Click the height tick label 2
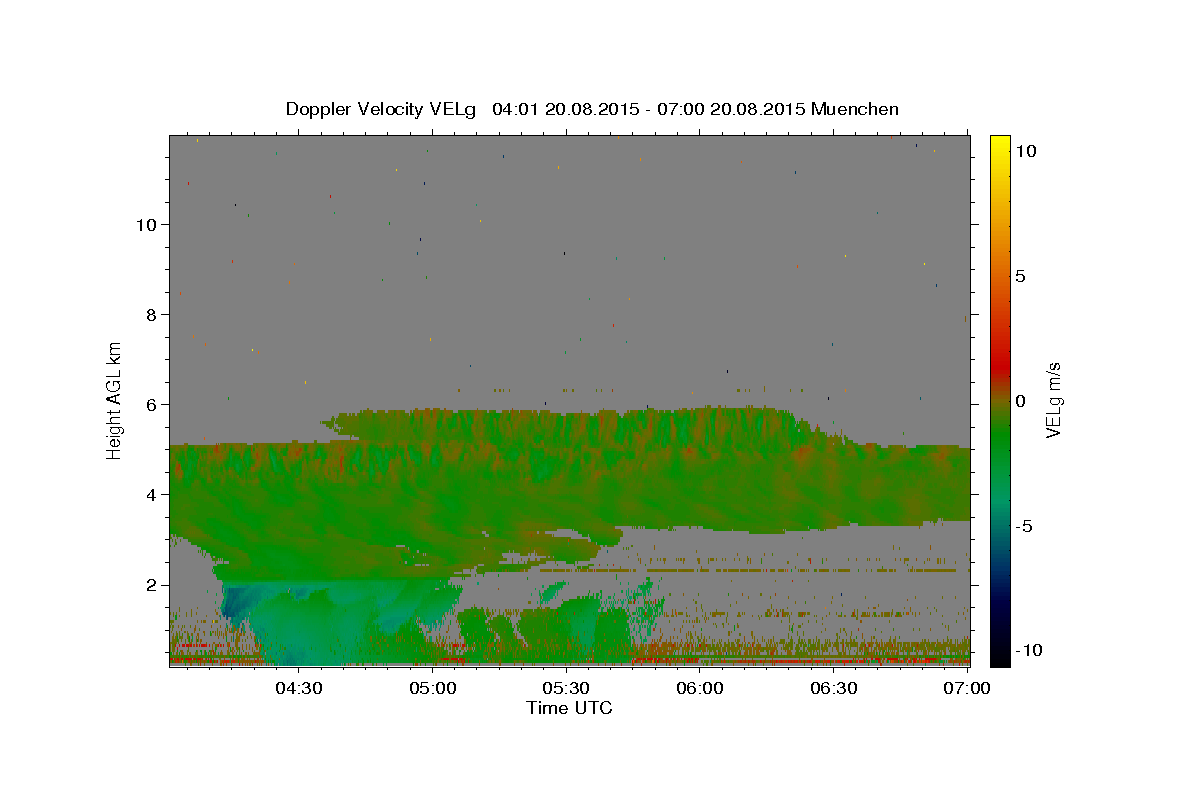Viewport: 1200px width, 800px height. coord(152,585)
